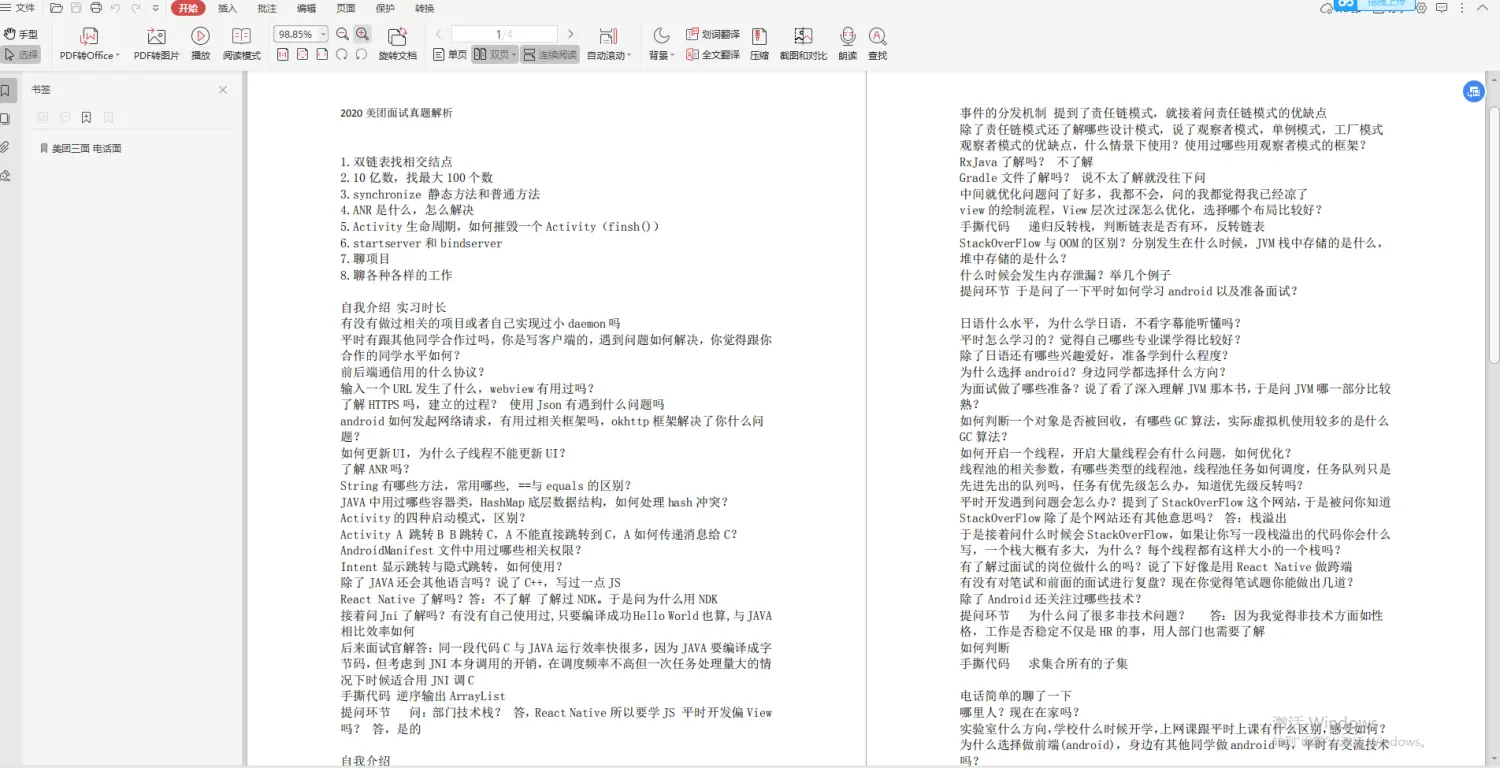
Task: Open PDF转Office conversion tool
Action: tap(88, 42)
